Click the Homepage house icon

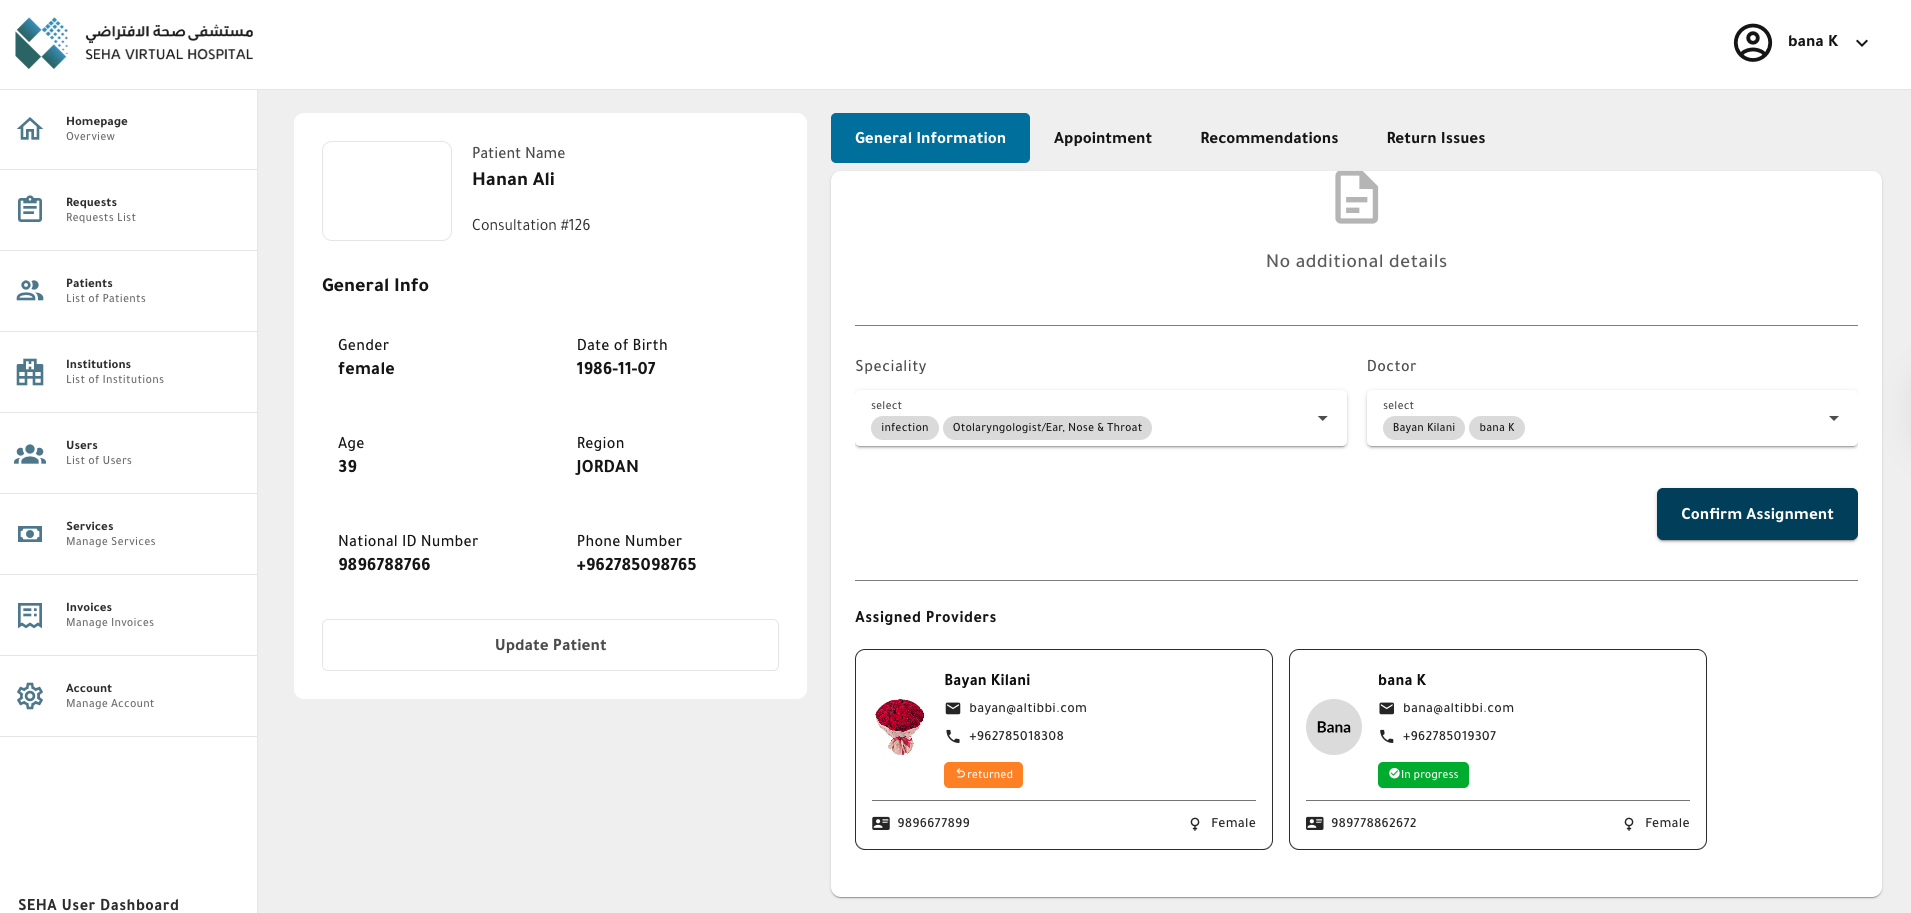click(x=30, y=129)
